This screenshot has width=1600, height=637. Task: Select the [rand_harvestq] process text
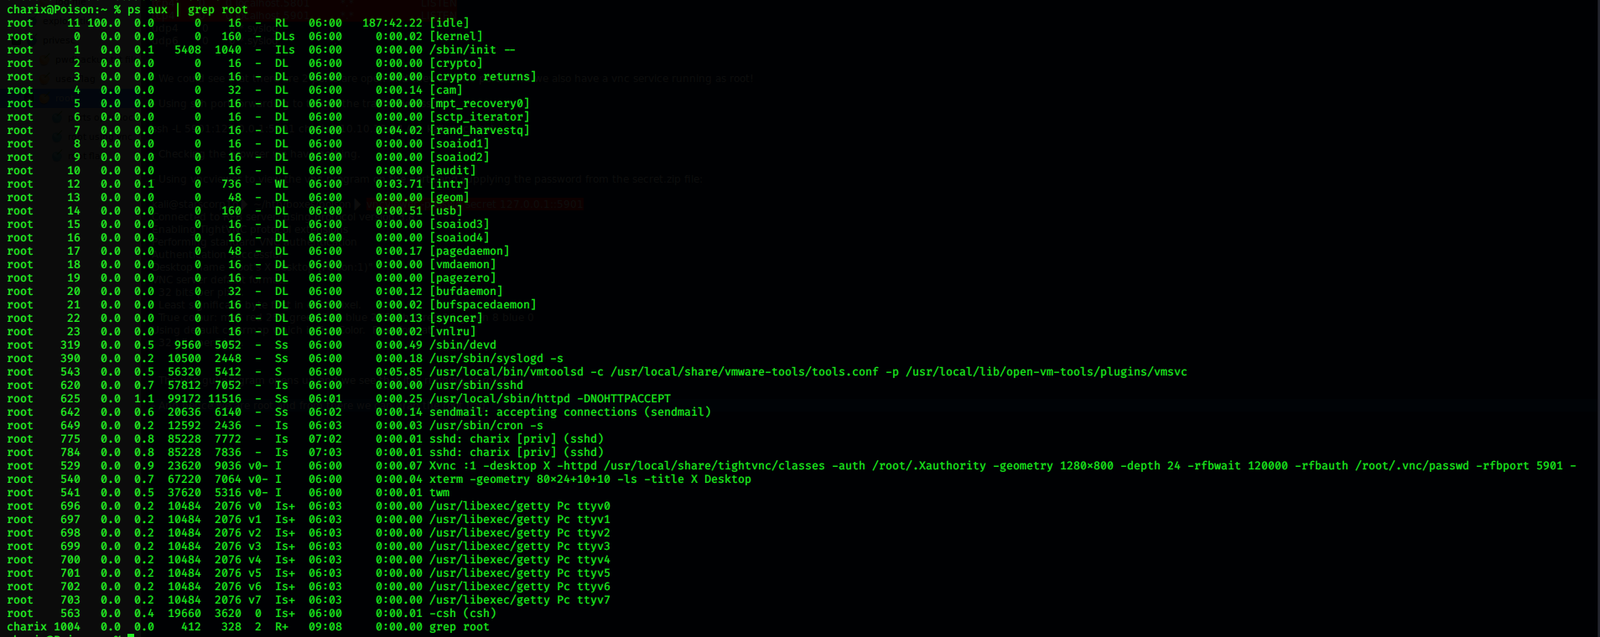point(479,130)
